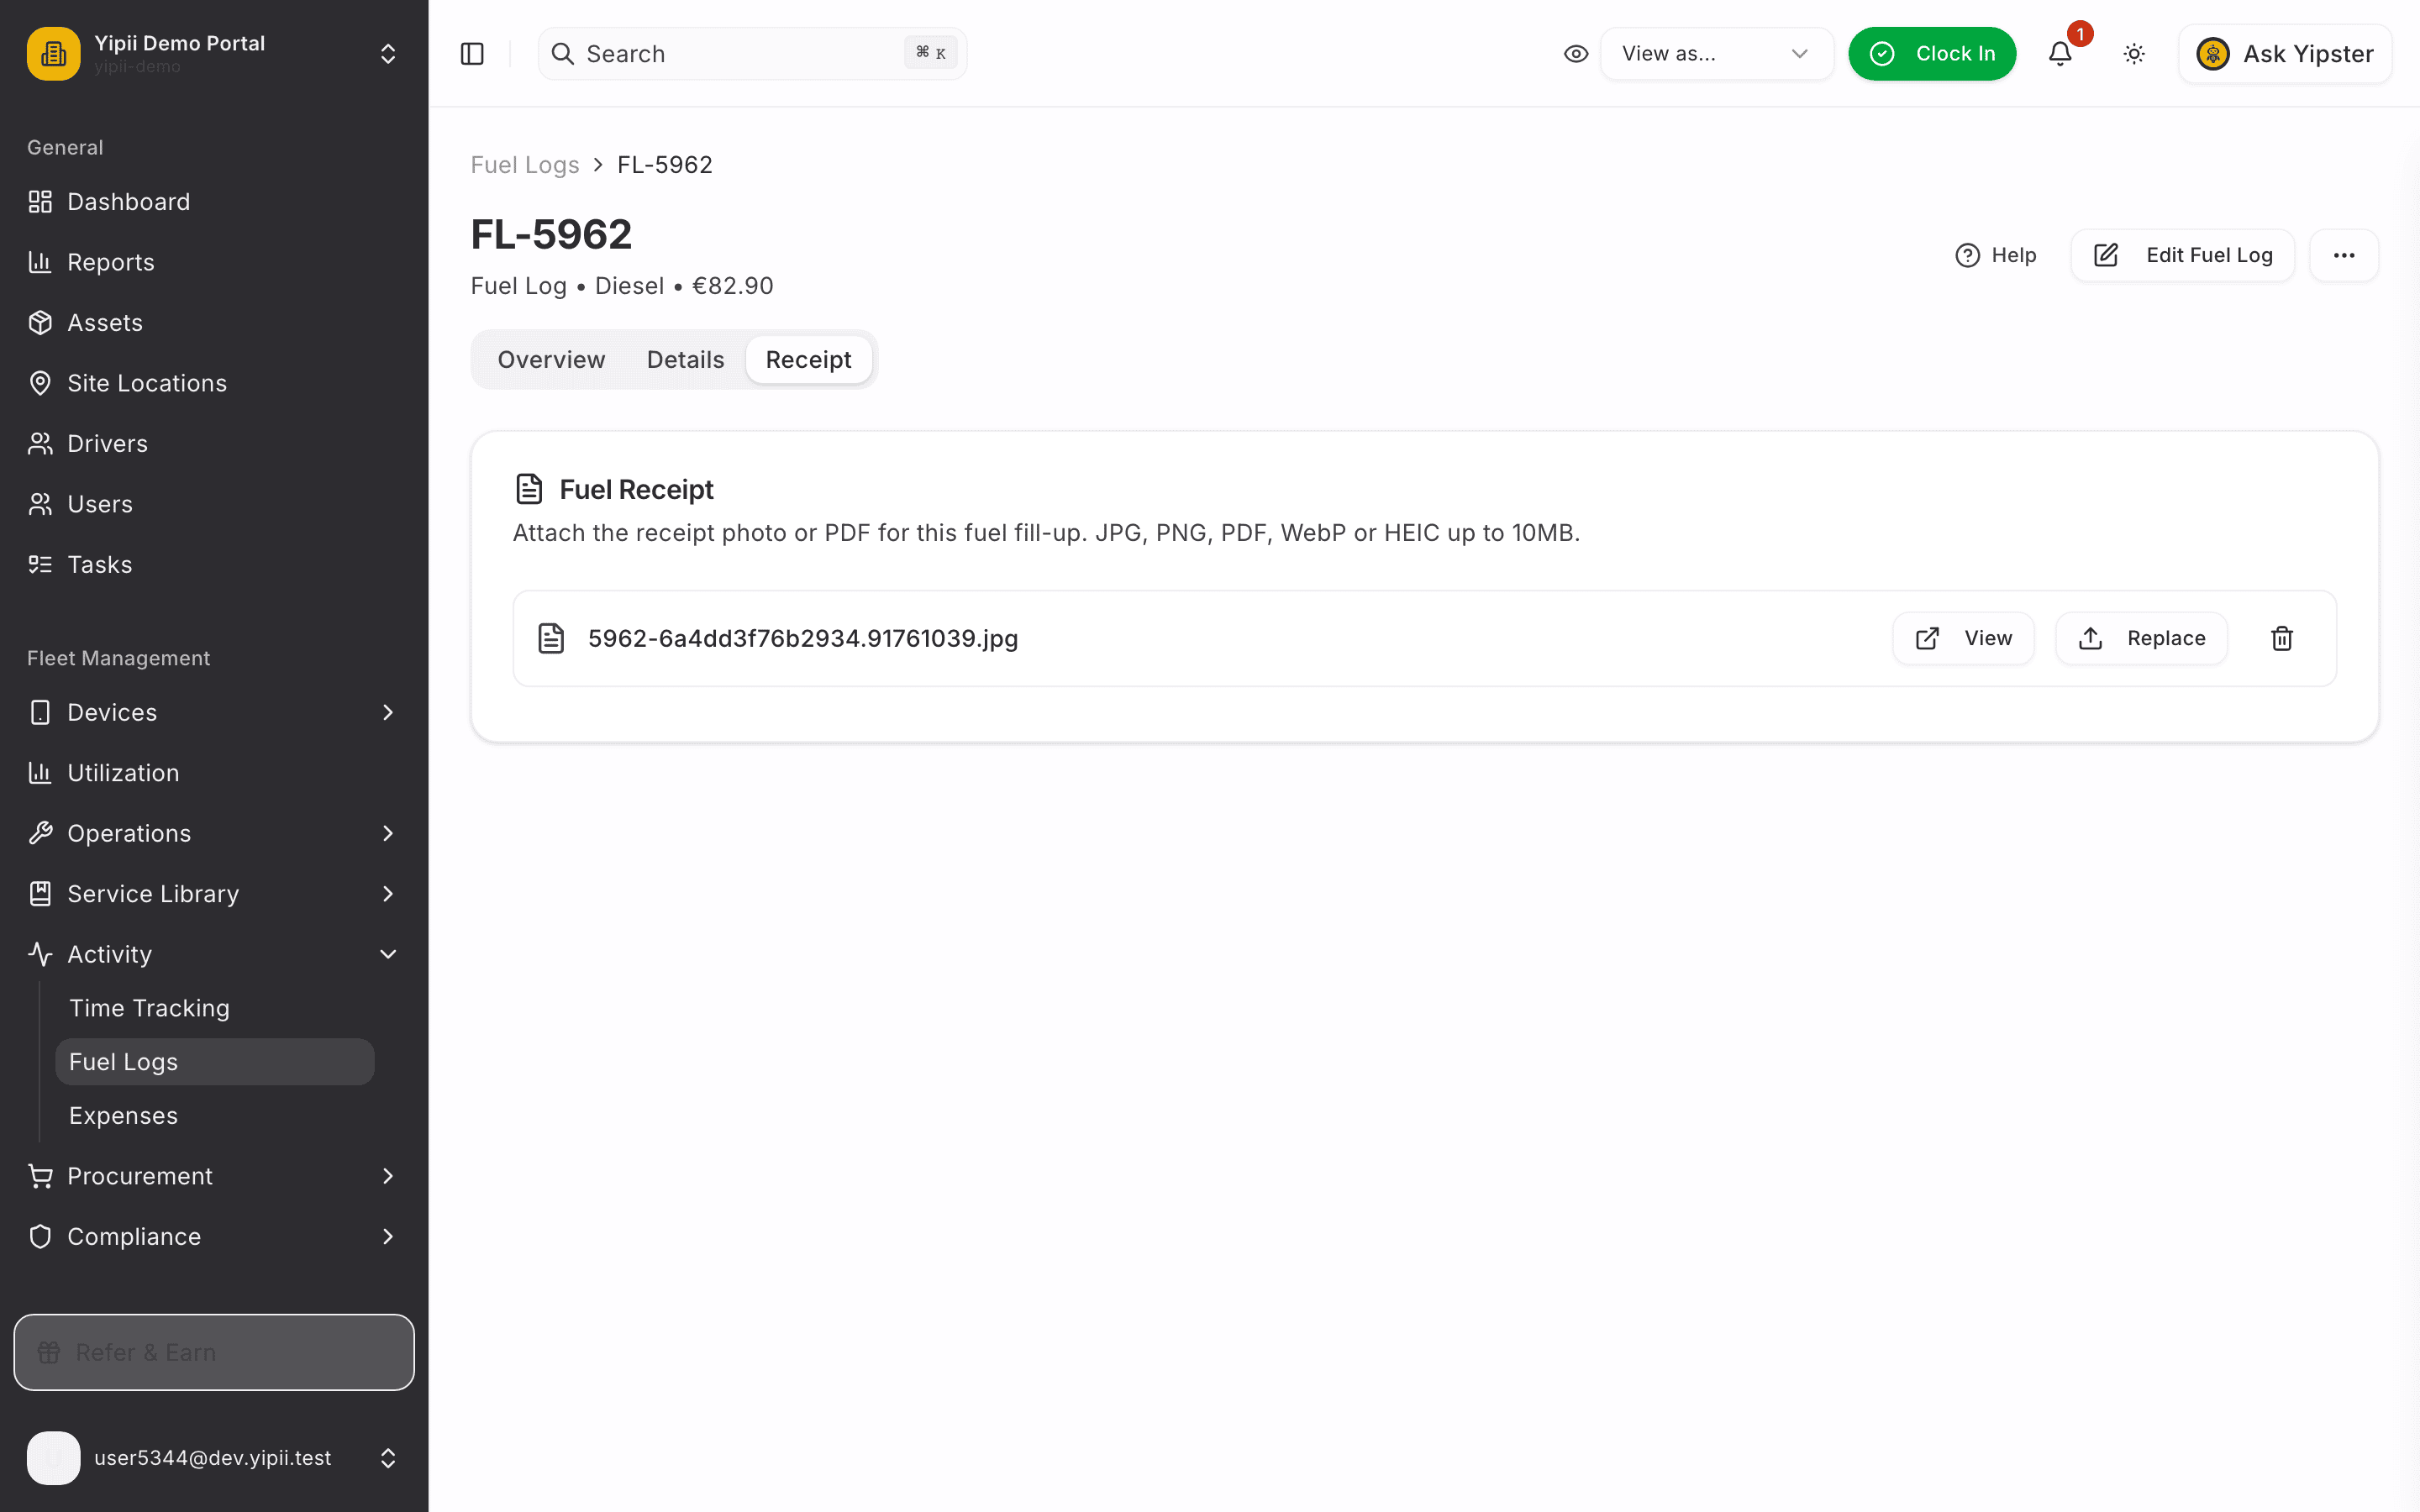Open the more options ellipsis menu
This screenshot has height=1512, width=2420.
click(x=2344, y=255)
